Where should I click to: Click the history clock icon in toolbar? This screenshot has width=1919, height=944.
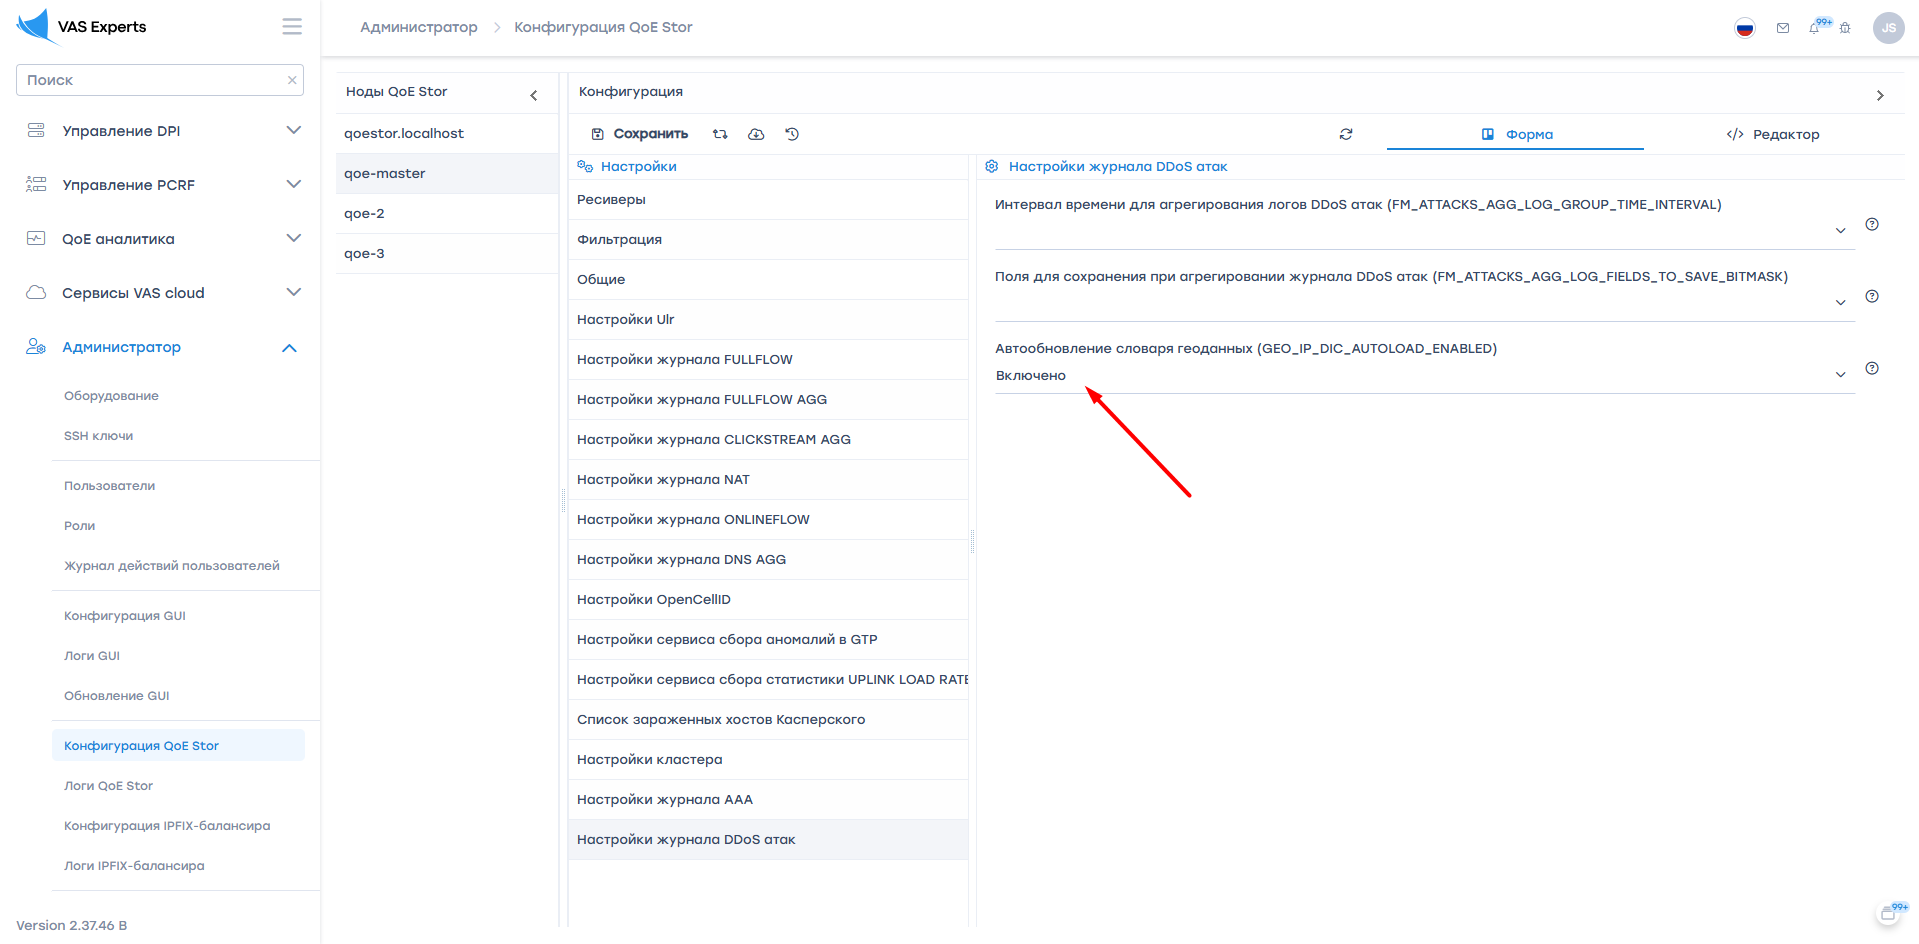tap(792, 134)
